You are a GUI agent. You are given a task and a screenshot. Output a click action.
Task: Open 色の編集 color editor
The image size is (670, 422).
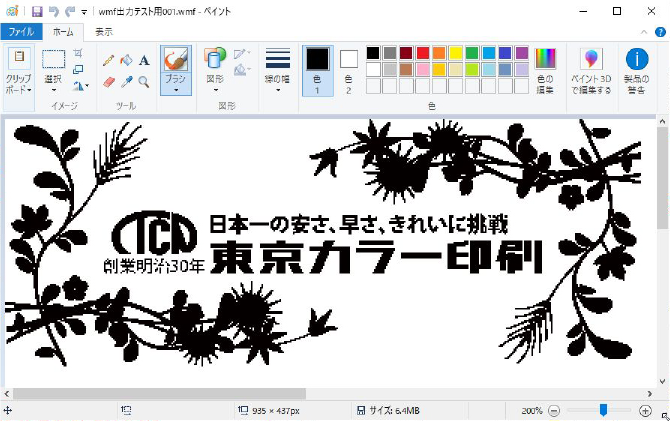[x=545, y=70]
